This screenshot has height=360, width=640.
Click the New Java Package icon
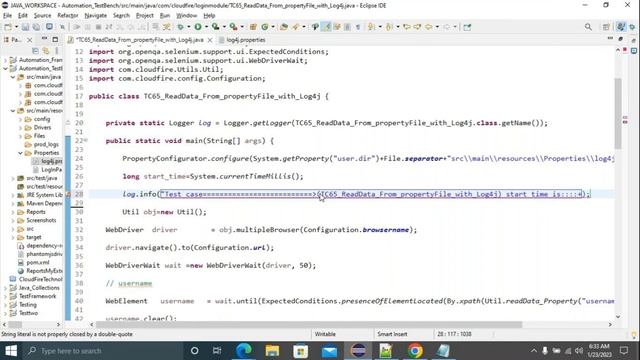tap(253, 27)
